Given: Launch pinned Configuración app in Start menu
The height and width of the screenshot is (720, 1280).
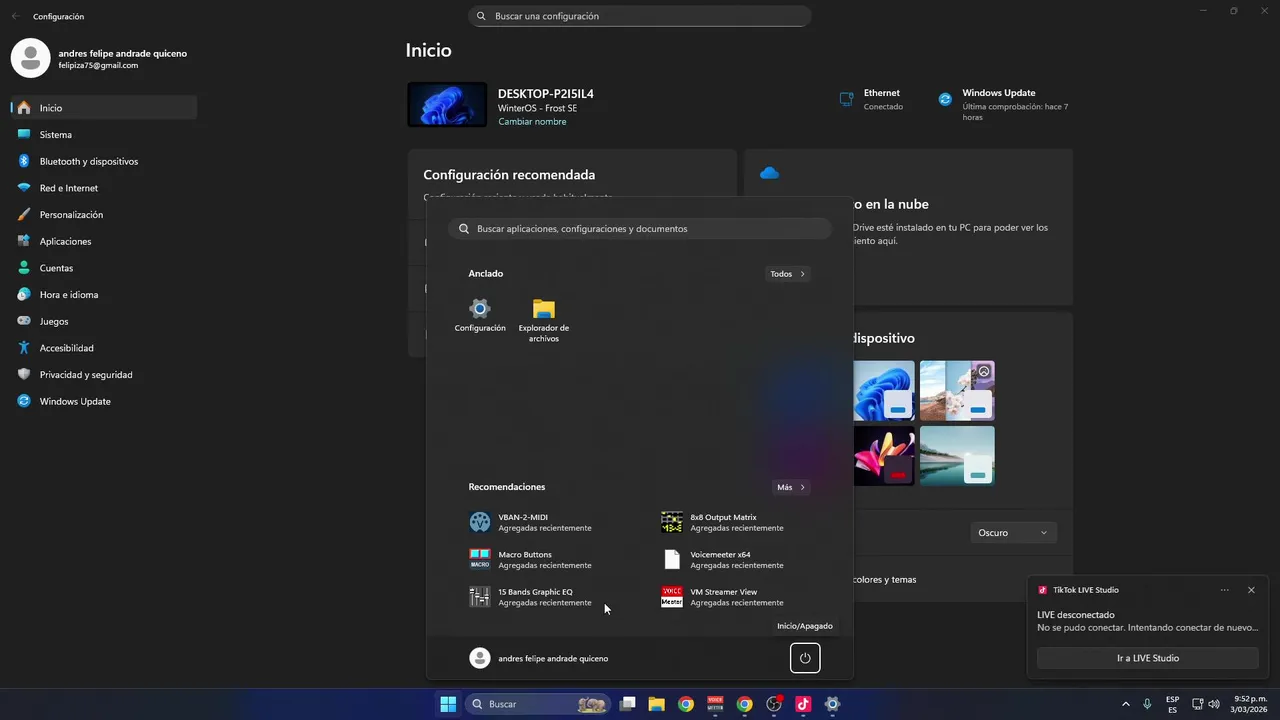Looking at the screenshot, I should pyautogui.click(x=480, y=315).
